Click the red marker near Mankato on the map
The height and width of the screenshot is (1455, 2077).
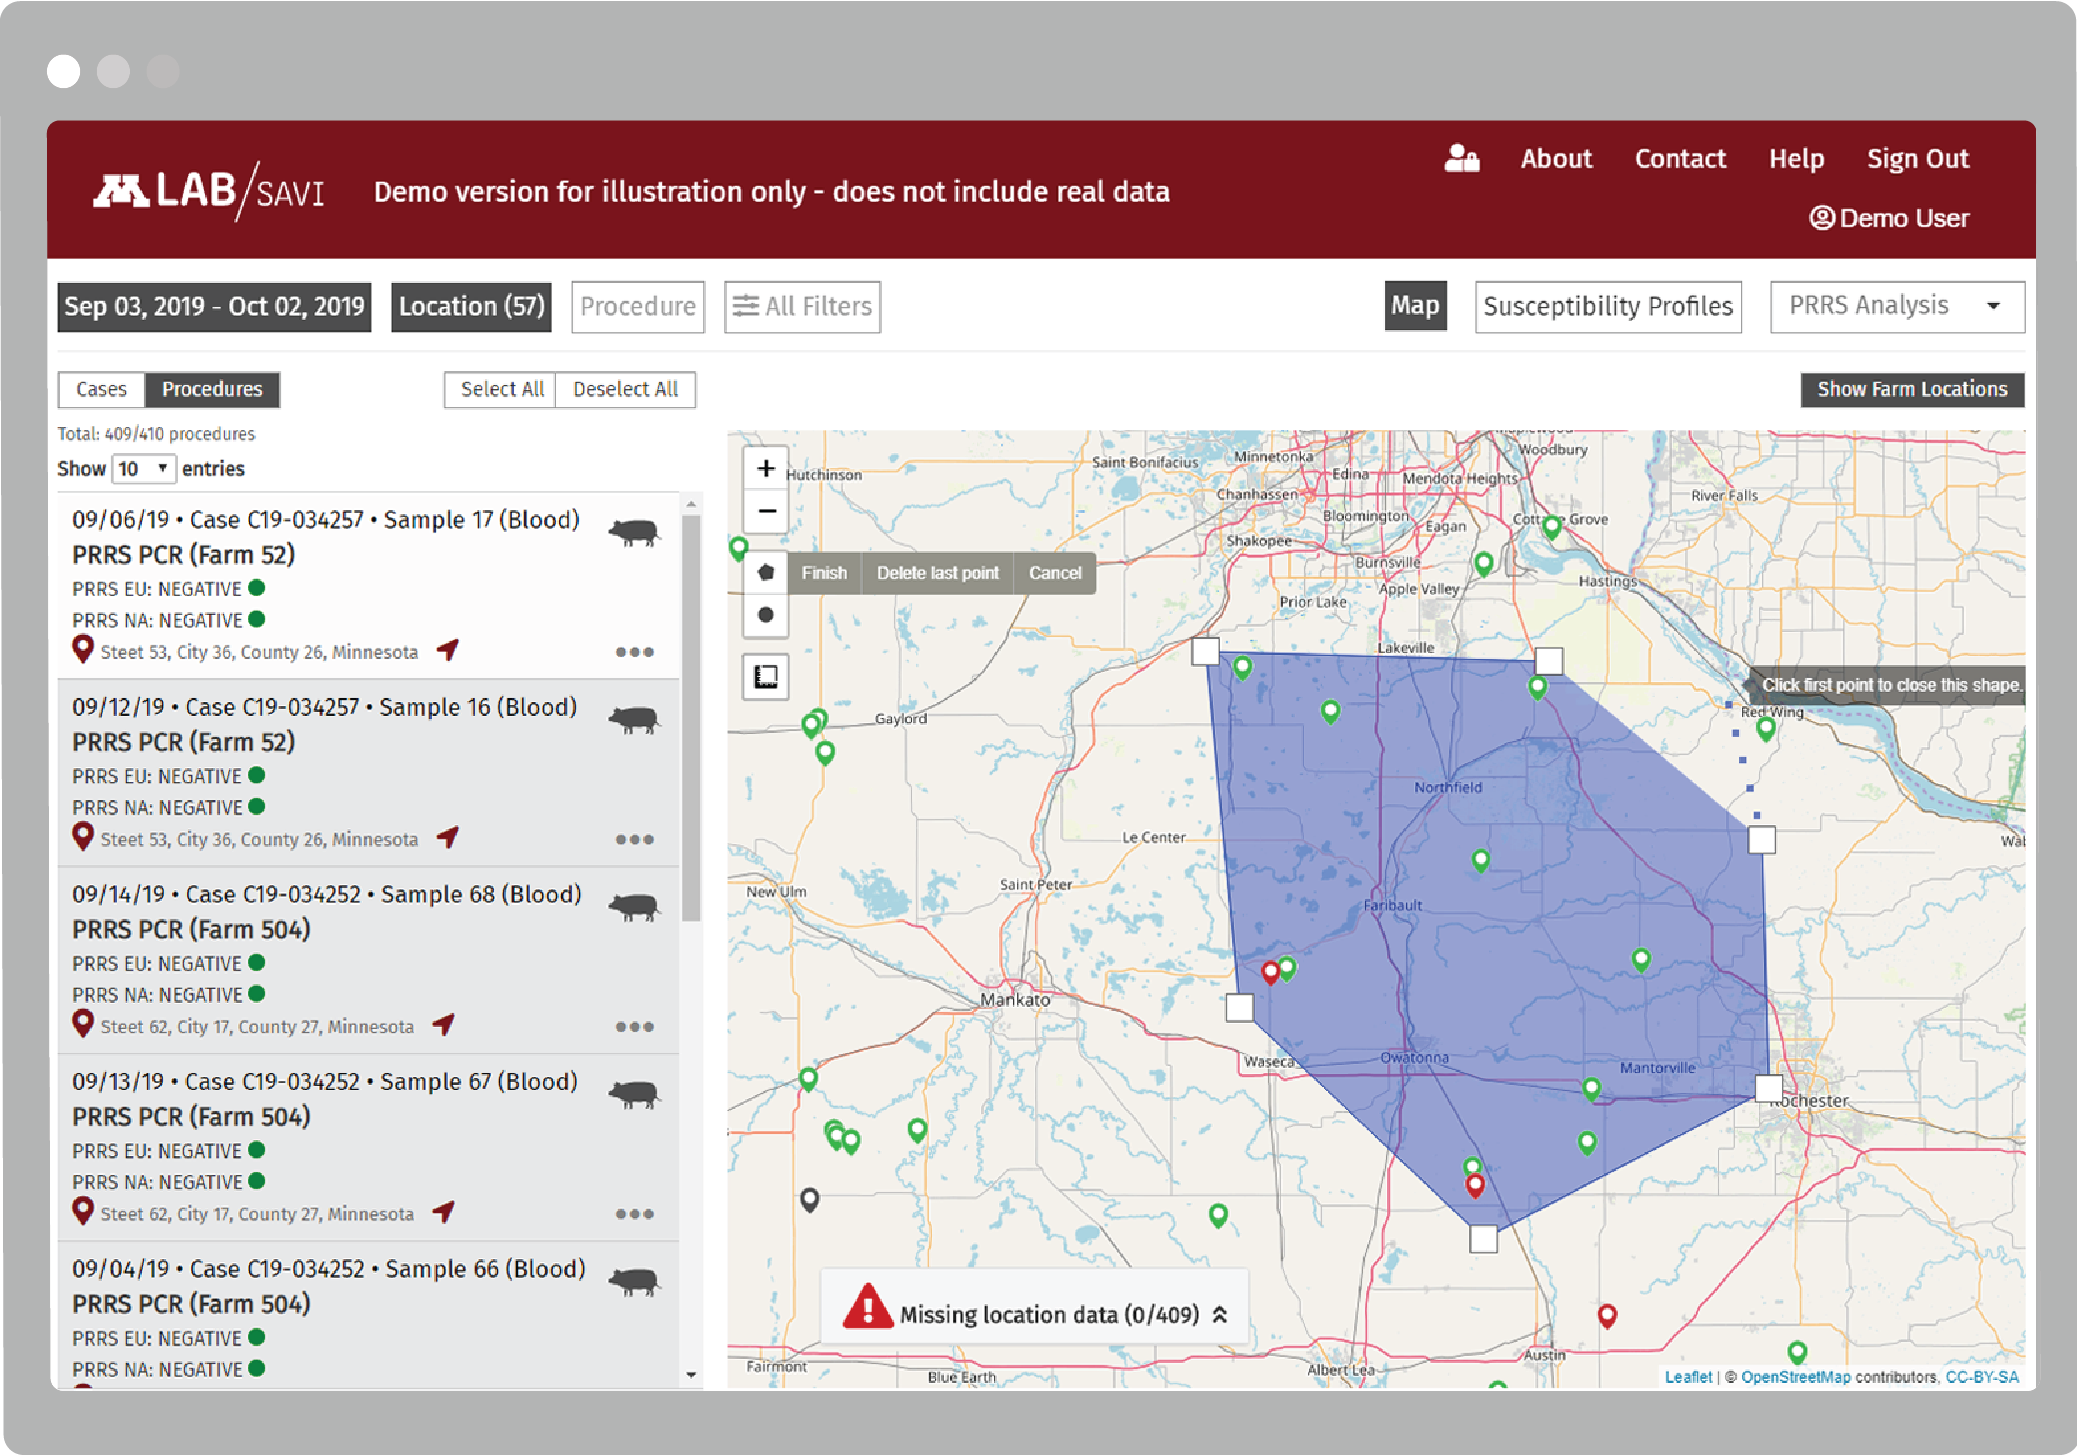(1270, 971)
